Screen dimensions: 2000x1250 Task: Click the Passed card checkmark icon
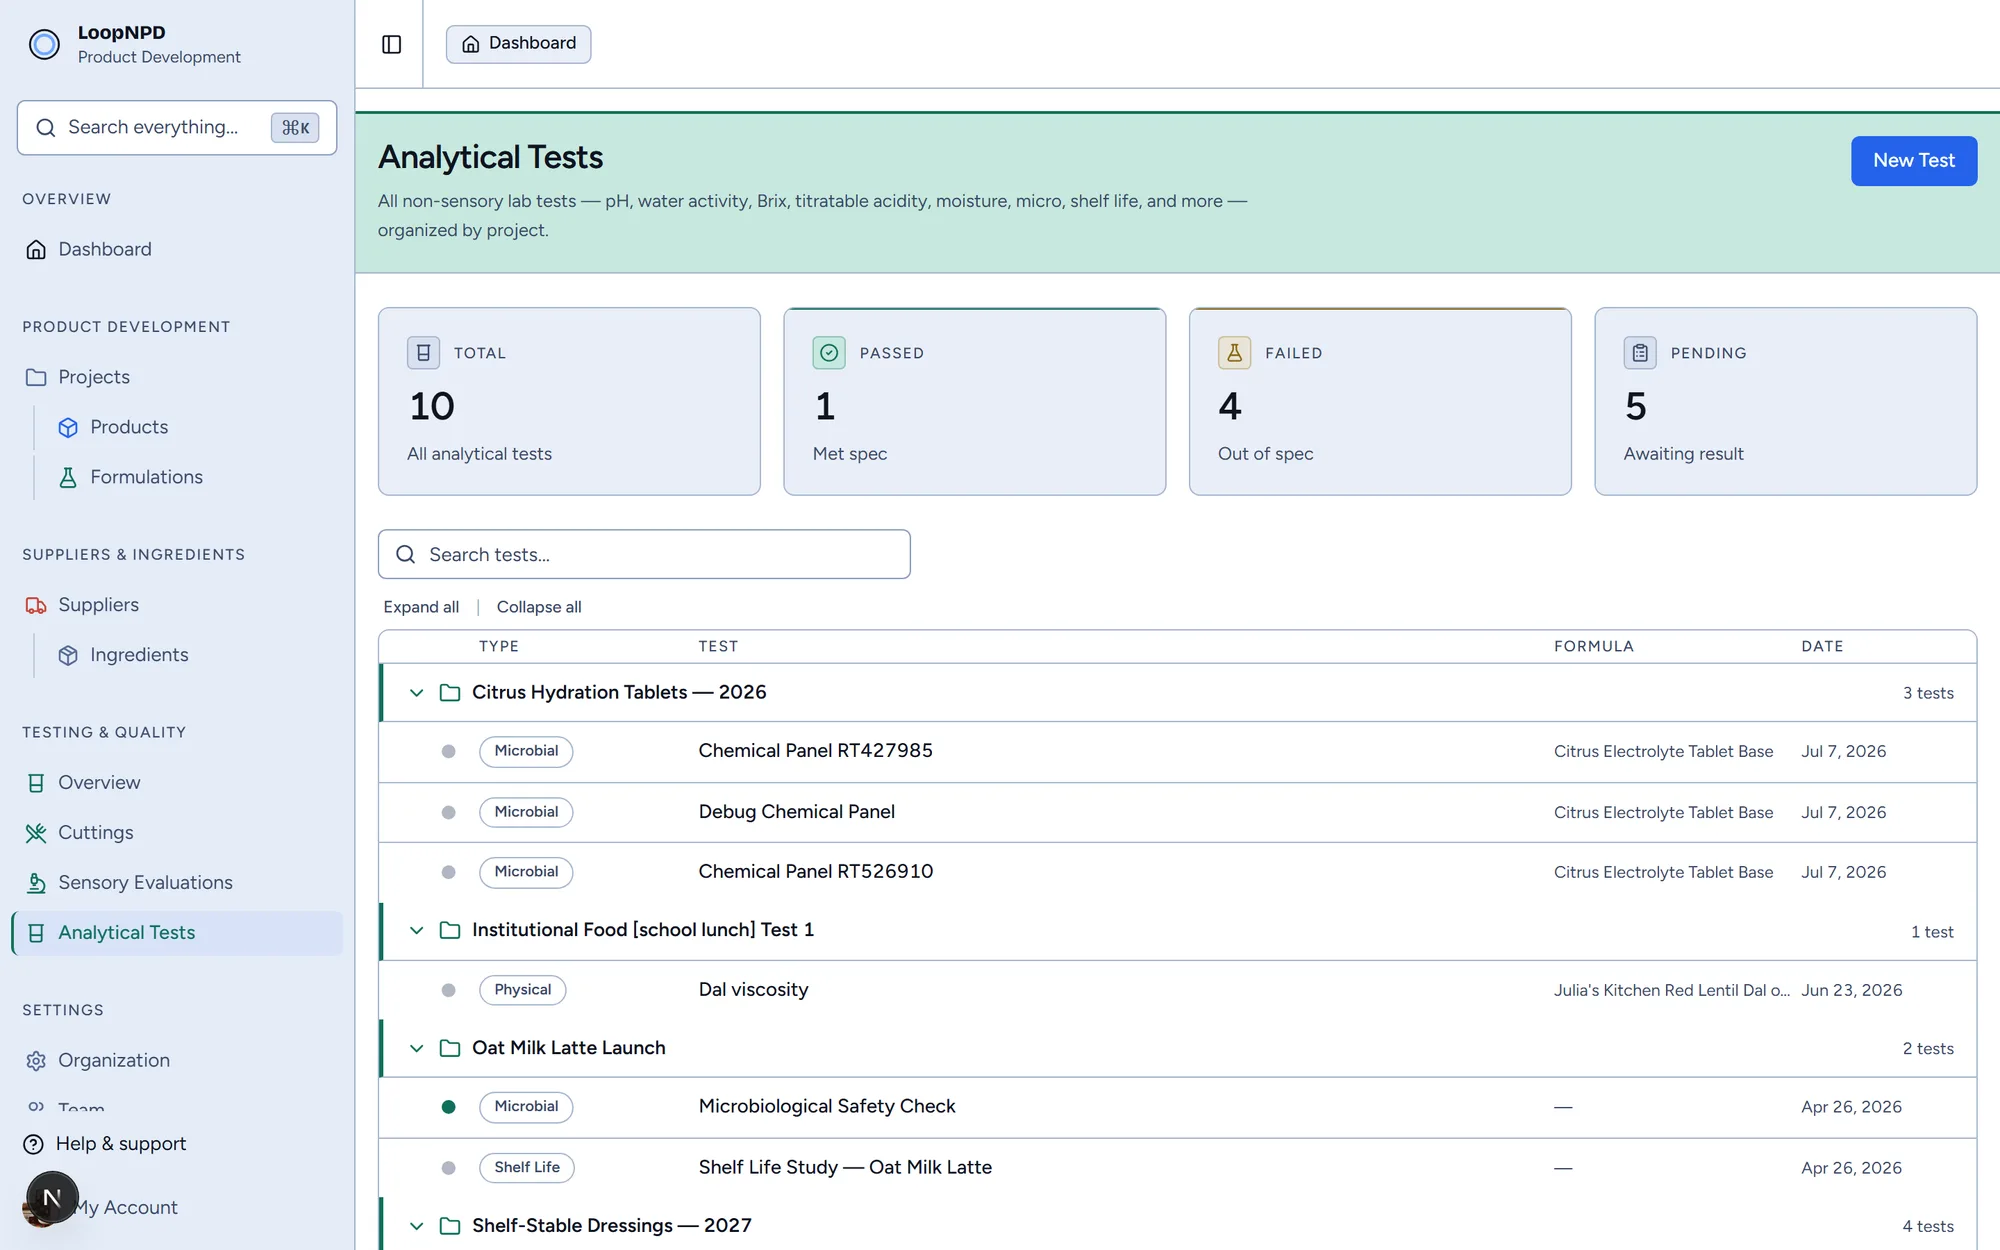[829, 352]
